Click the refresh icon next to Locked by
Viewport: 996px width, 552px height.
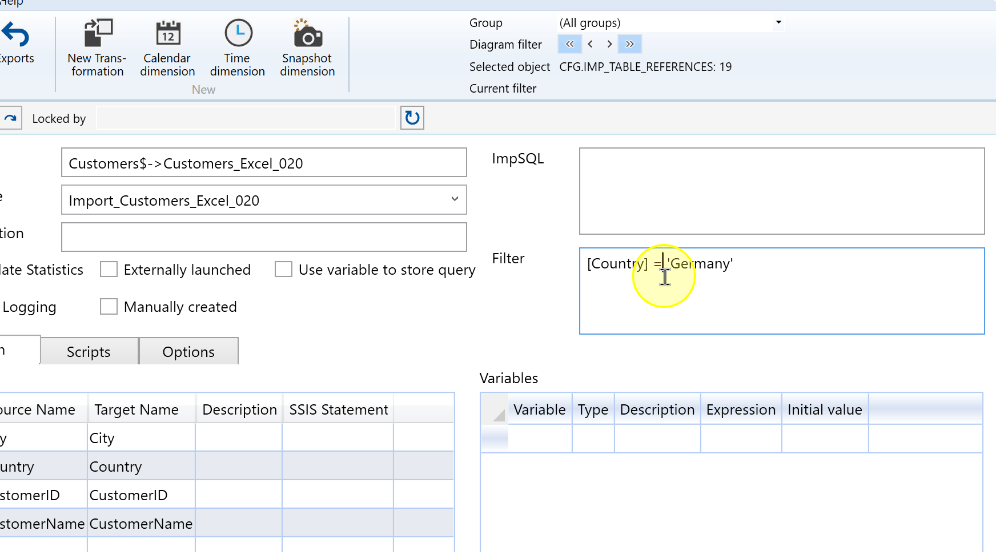point(412,118)
